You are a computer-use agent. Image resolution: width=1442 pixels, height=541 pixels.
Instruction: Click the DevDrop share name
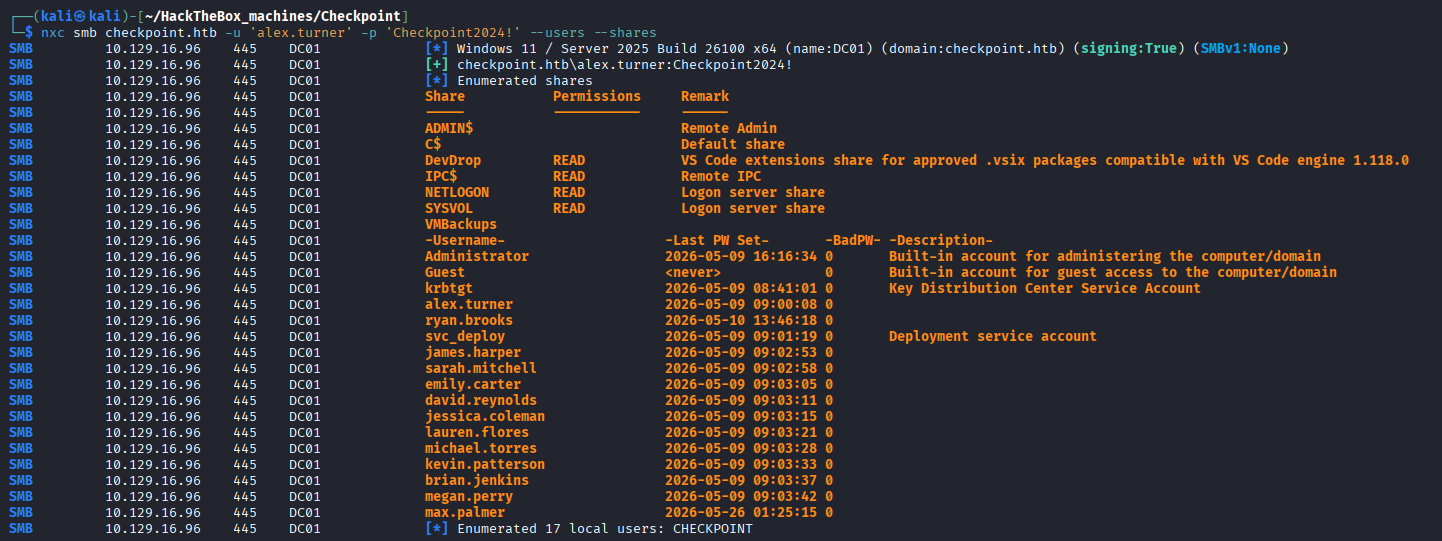453,160
